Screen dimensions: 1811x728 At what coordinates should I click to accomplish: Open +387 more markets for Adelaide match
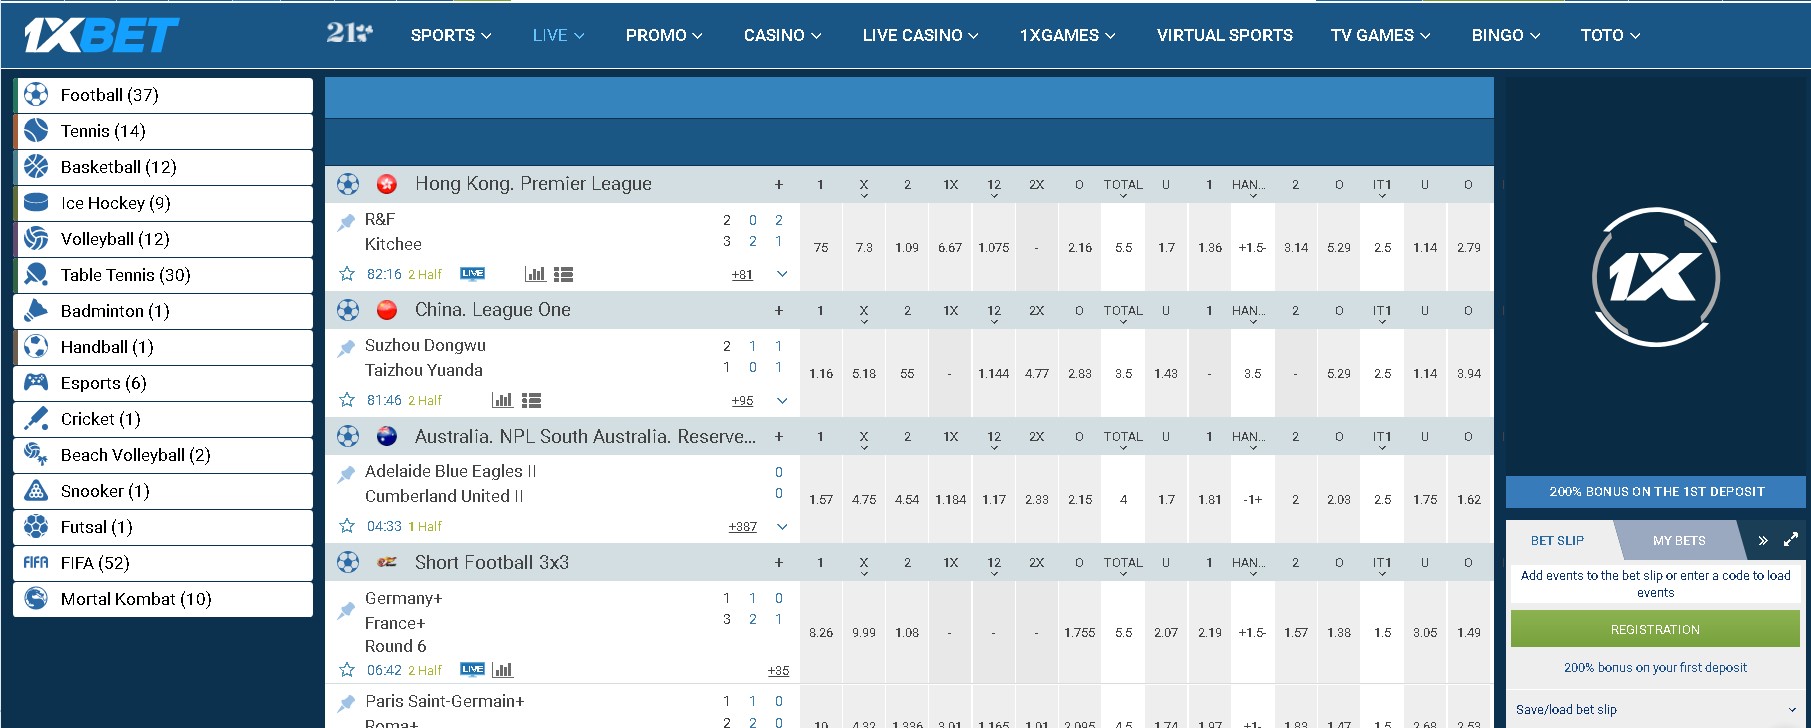click(x=742, y=526)
